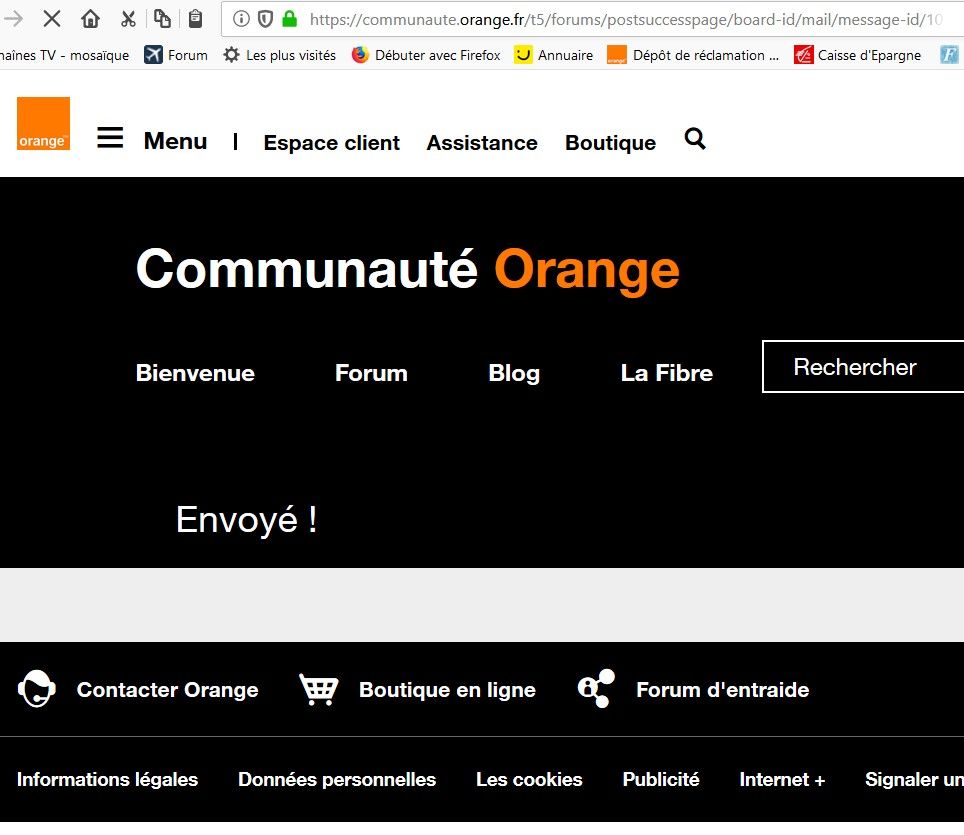Click the copy icon in browser toolbar
The width and height of the screenshot is (964, 835).
[162, 19]
